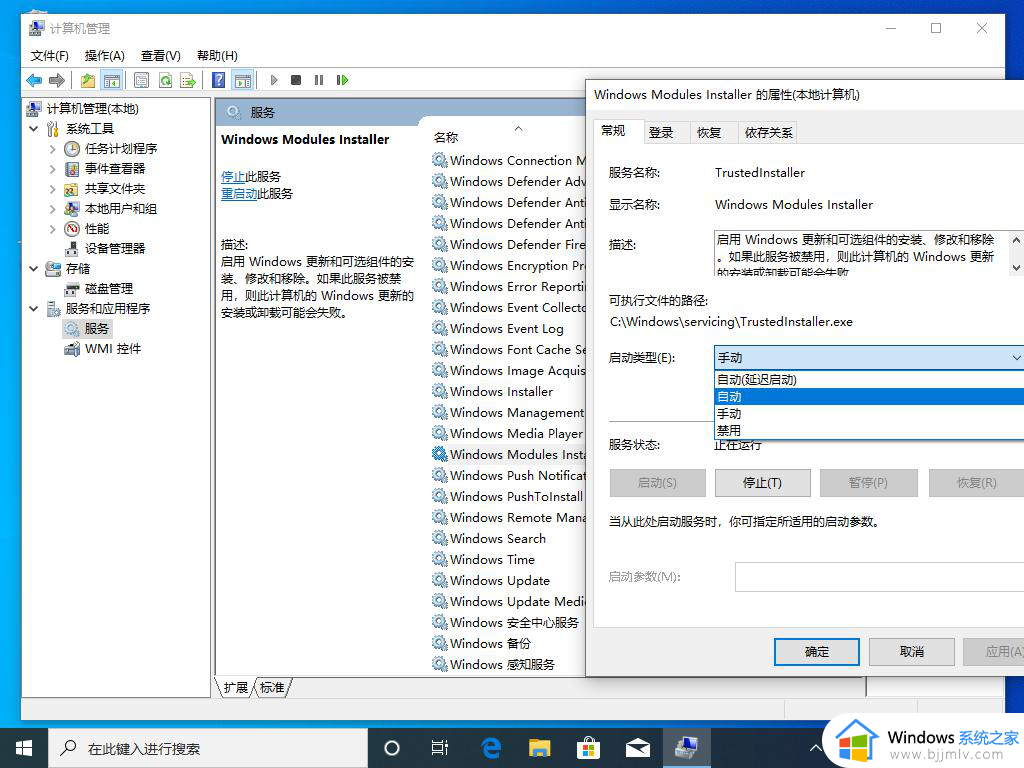Click the Forward arrow toolbar icon
Screen dimensions: 1024x768
click(57, 80)
